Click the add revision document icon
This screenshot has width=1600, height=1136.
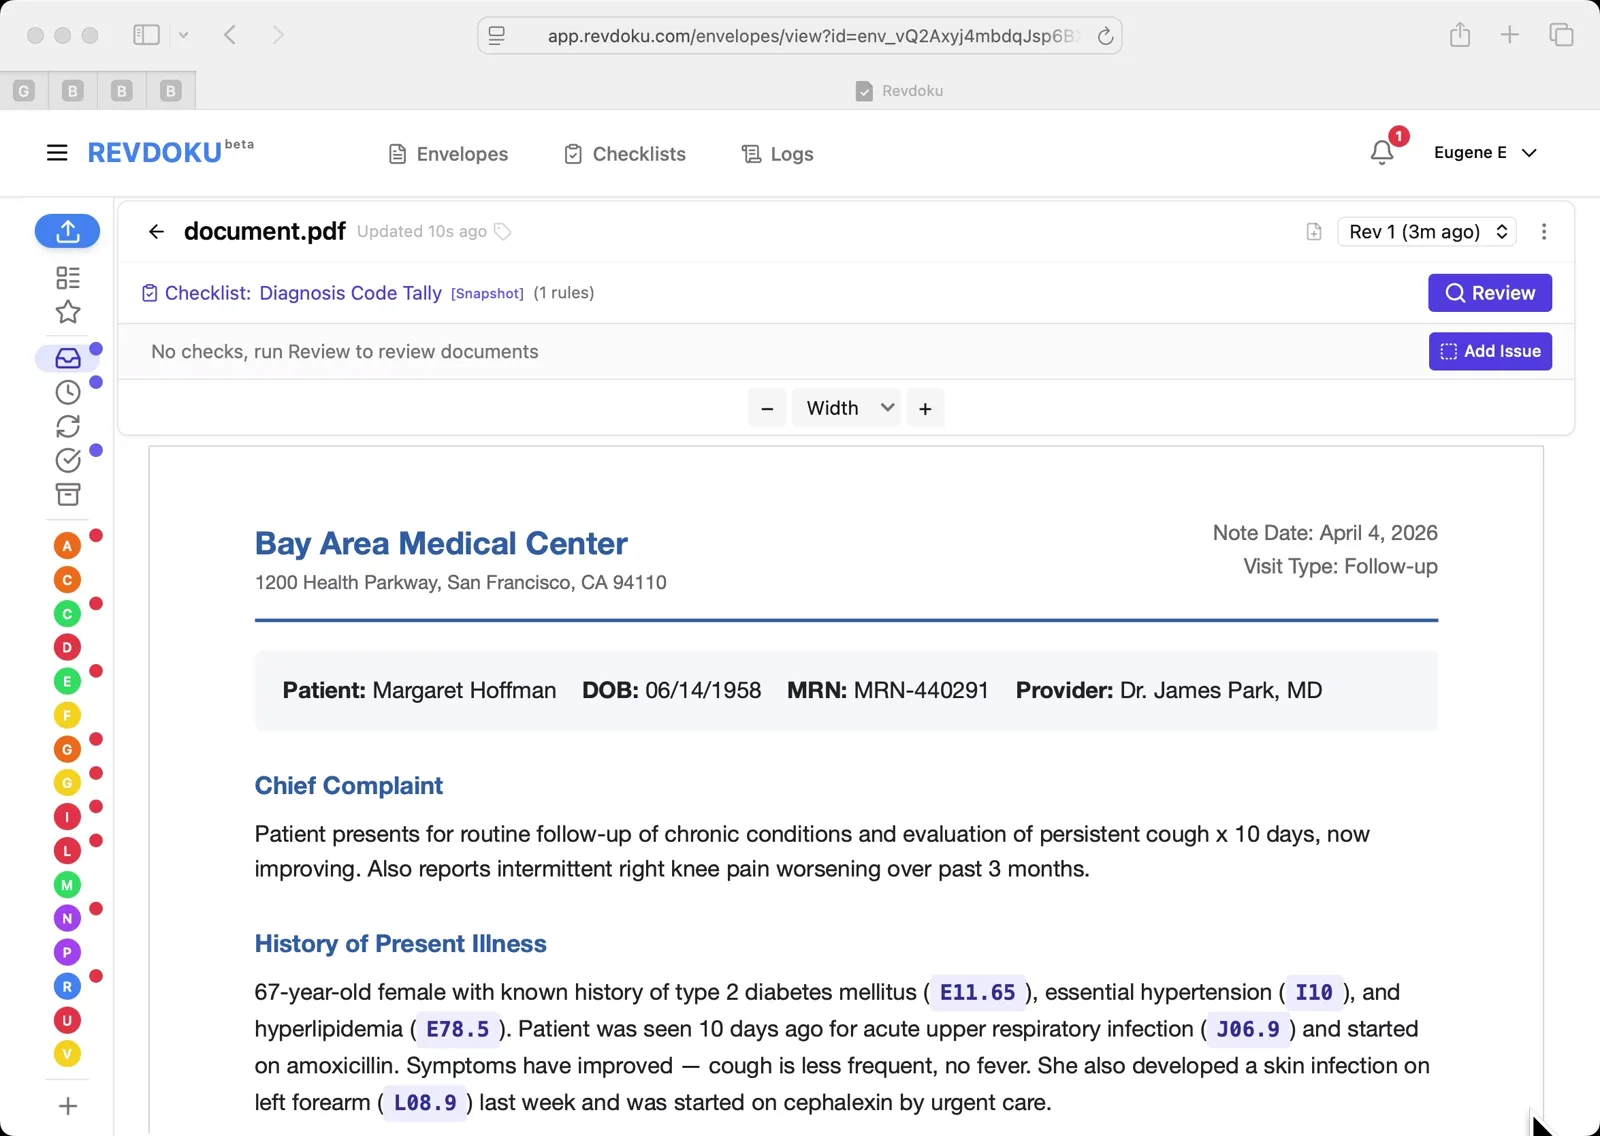coord(1313,231)
